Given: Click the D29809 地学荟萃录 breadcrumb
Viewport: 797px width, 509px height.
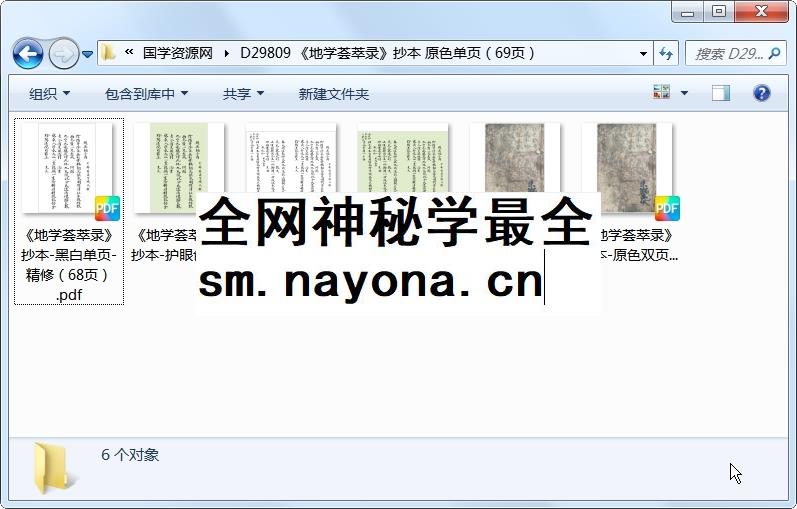Looking at the screenshot, I should click(x=387, y=53).
